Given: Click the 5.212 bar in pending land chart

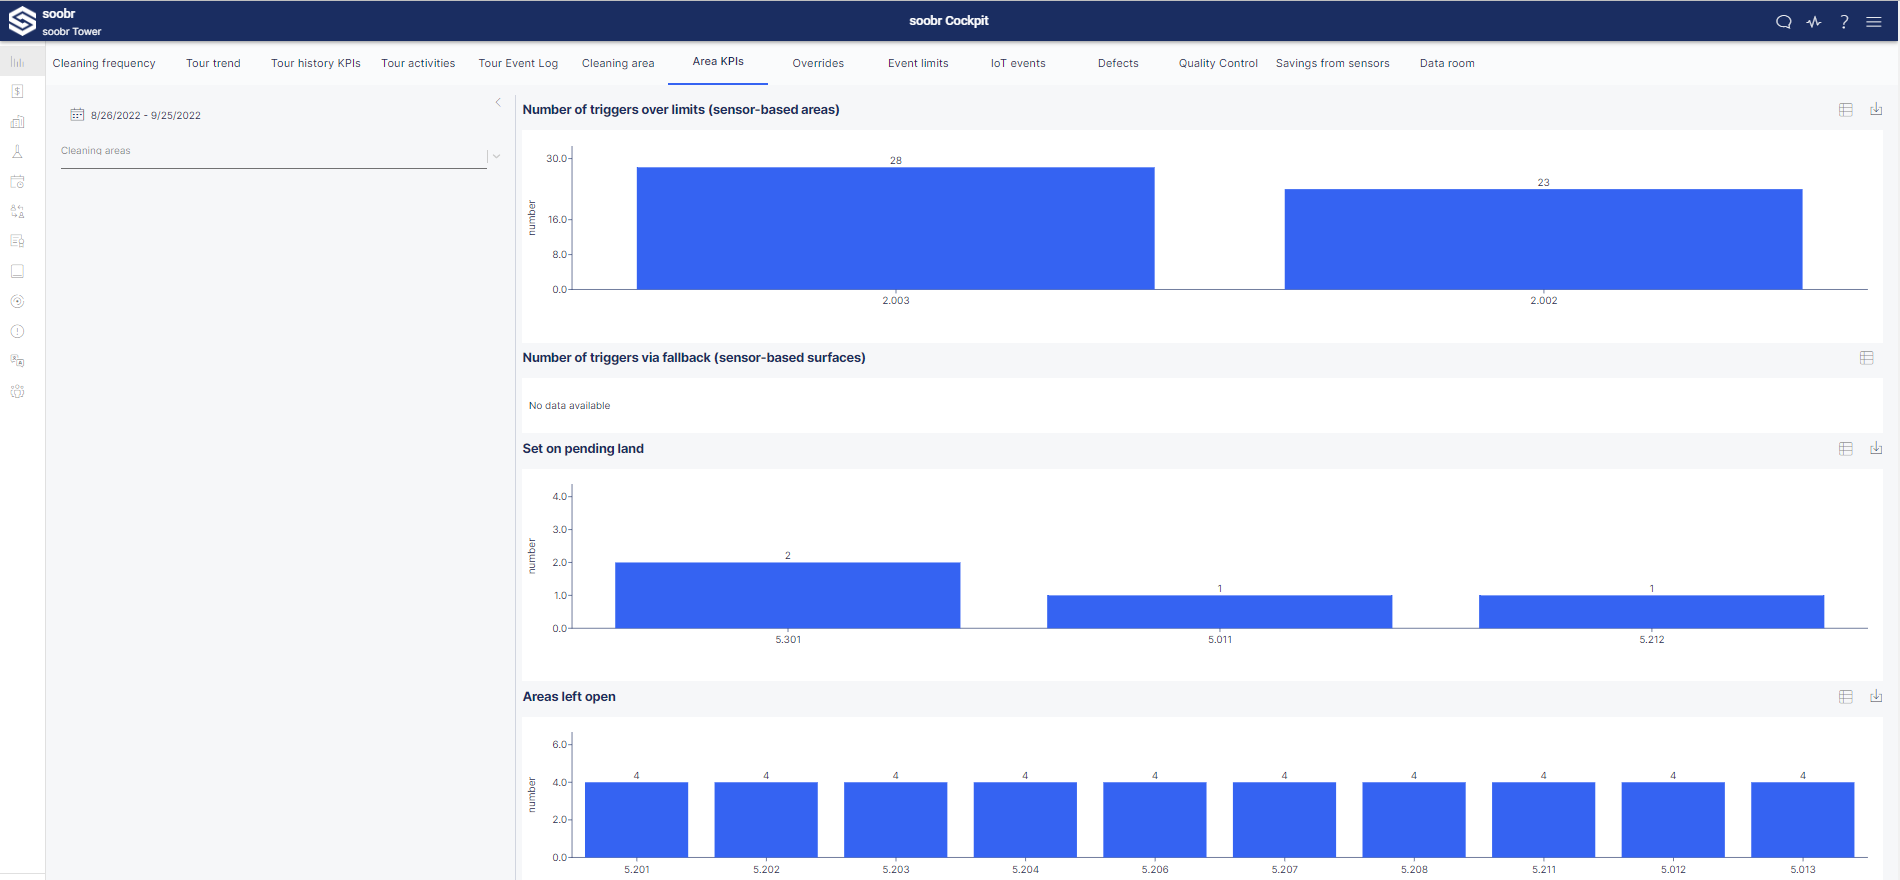Looking at the screenshot, I should click(1652, 612).
